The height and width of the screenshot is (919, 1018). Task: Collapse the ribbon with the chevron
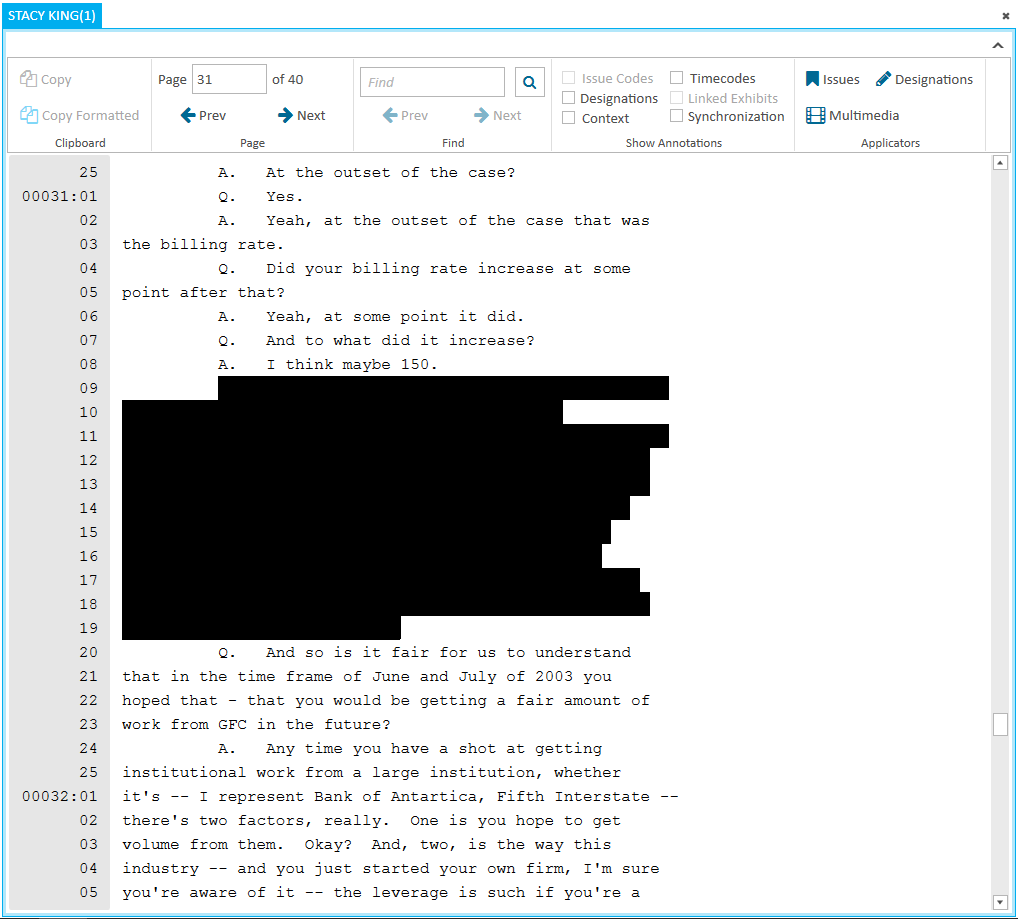tap(998, 45)
